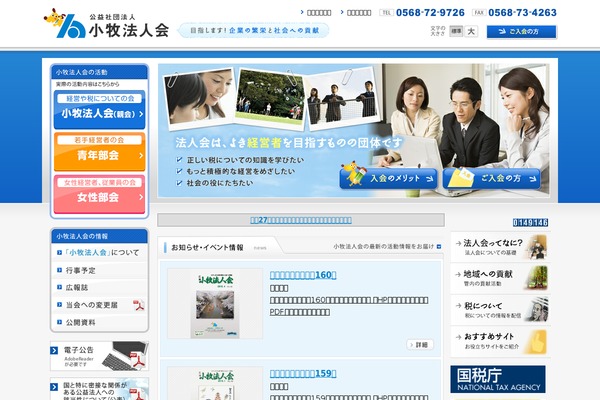Open the 小牧法人会 160 magazine cover thumbnail
600x400 pixels.
tap(215, 304)
